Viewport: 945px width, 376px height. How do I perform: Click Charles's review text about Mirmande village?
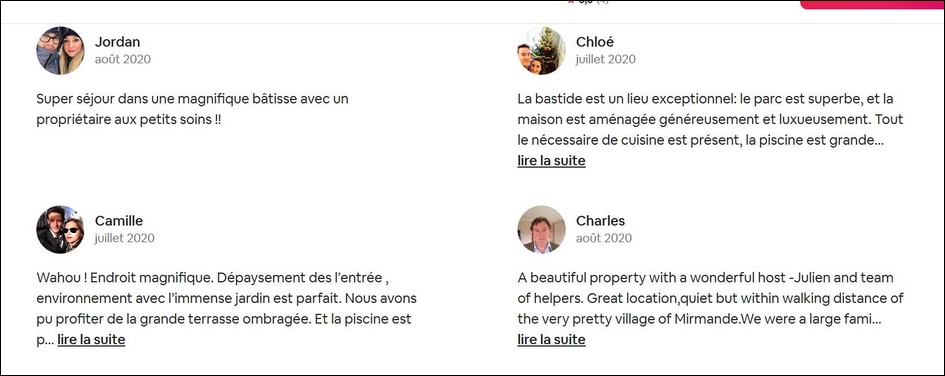click(x=711, y=298)
